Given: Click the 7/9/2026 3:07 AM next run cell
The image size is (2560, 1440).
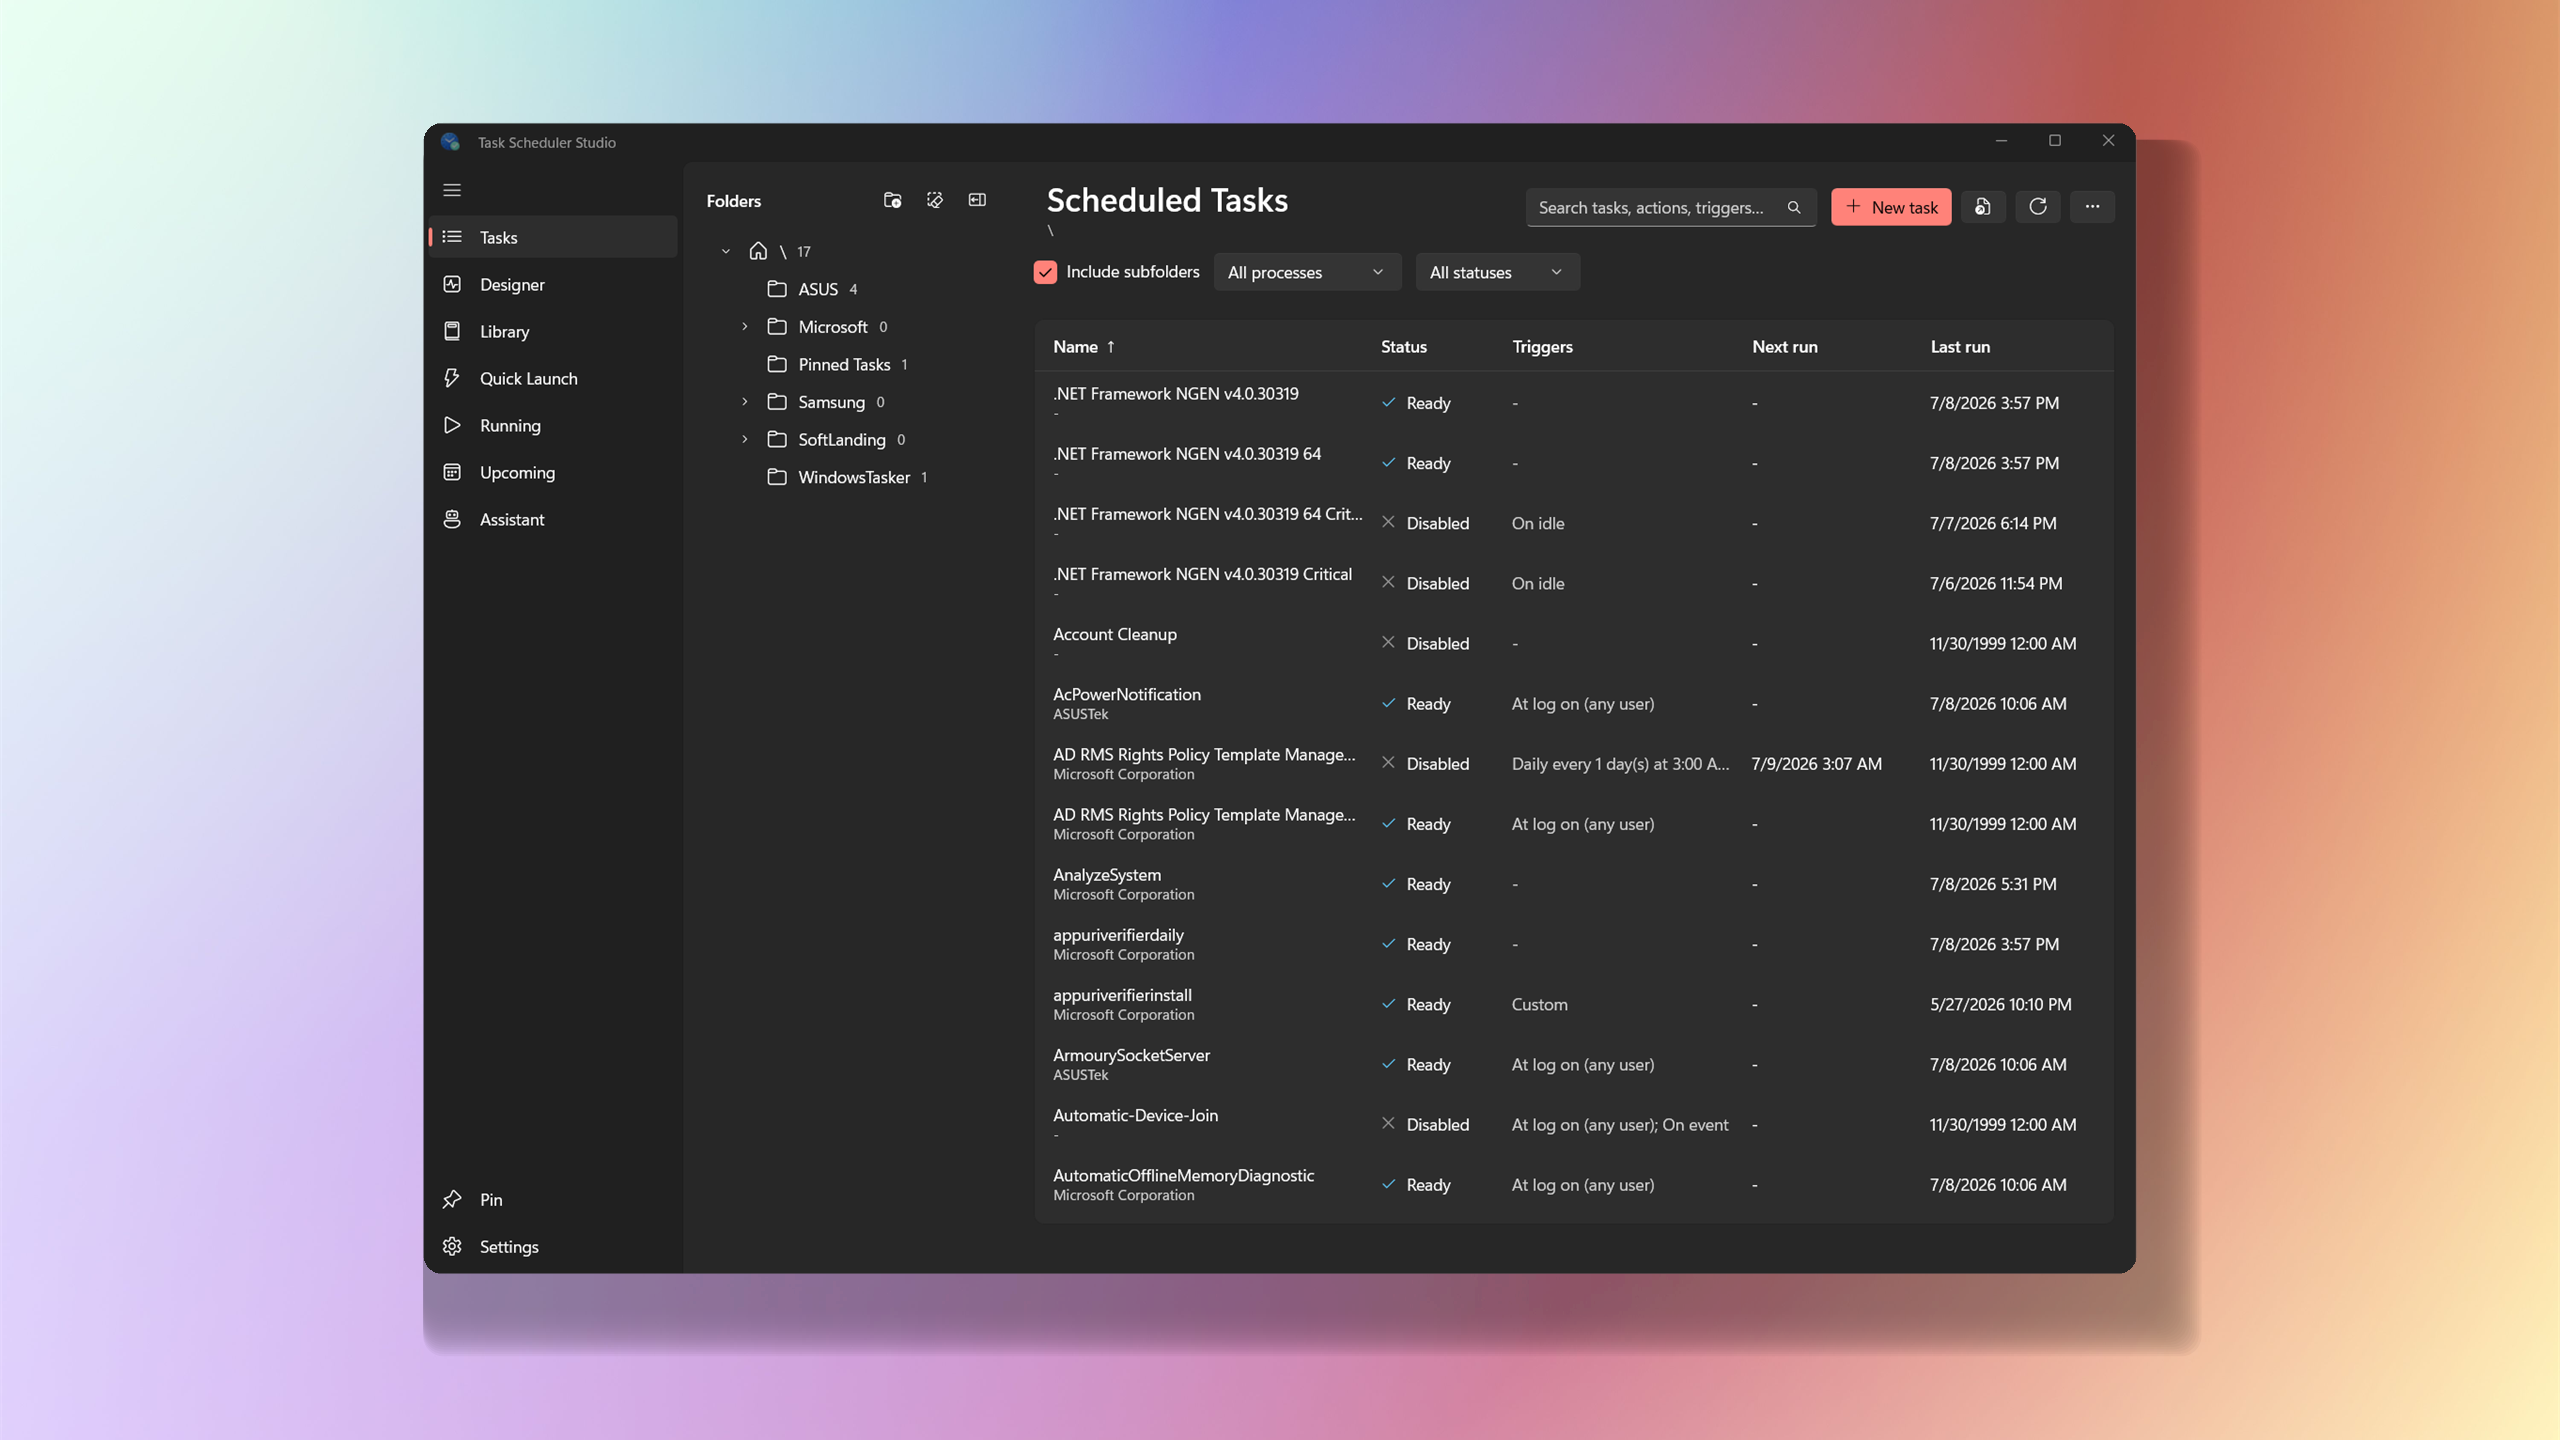Looking at the screenshot, I should [x=1817, y=764].
